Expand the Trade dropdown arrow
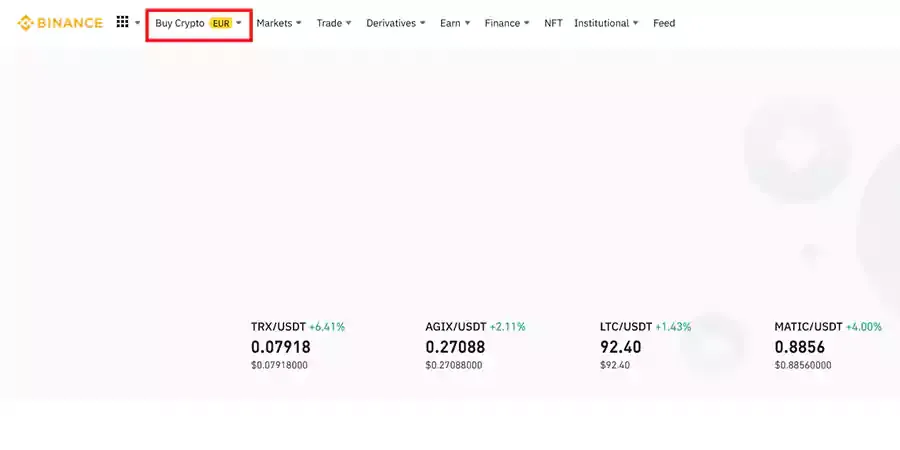 click(348, 23)
